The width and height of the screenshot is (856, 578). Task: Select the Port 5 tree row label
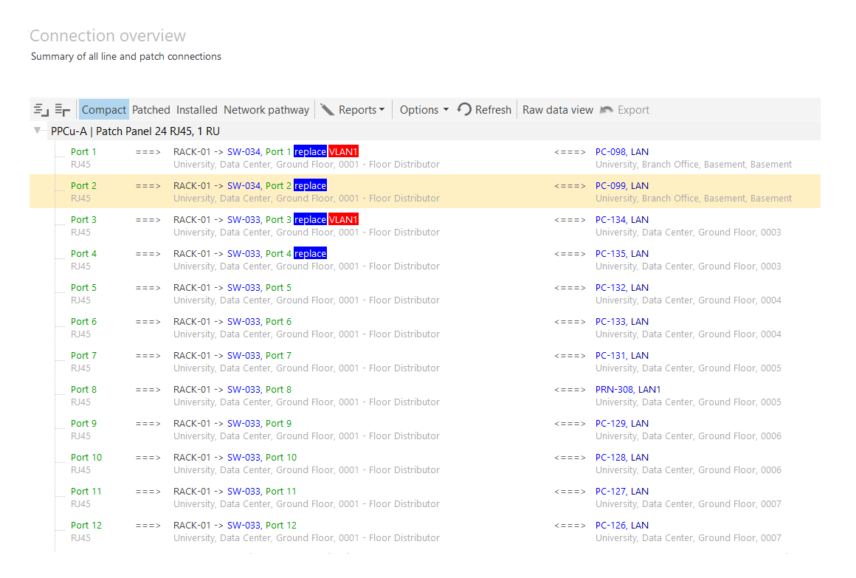83,288
